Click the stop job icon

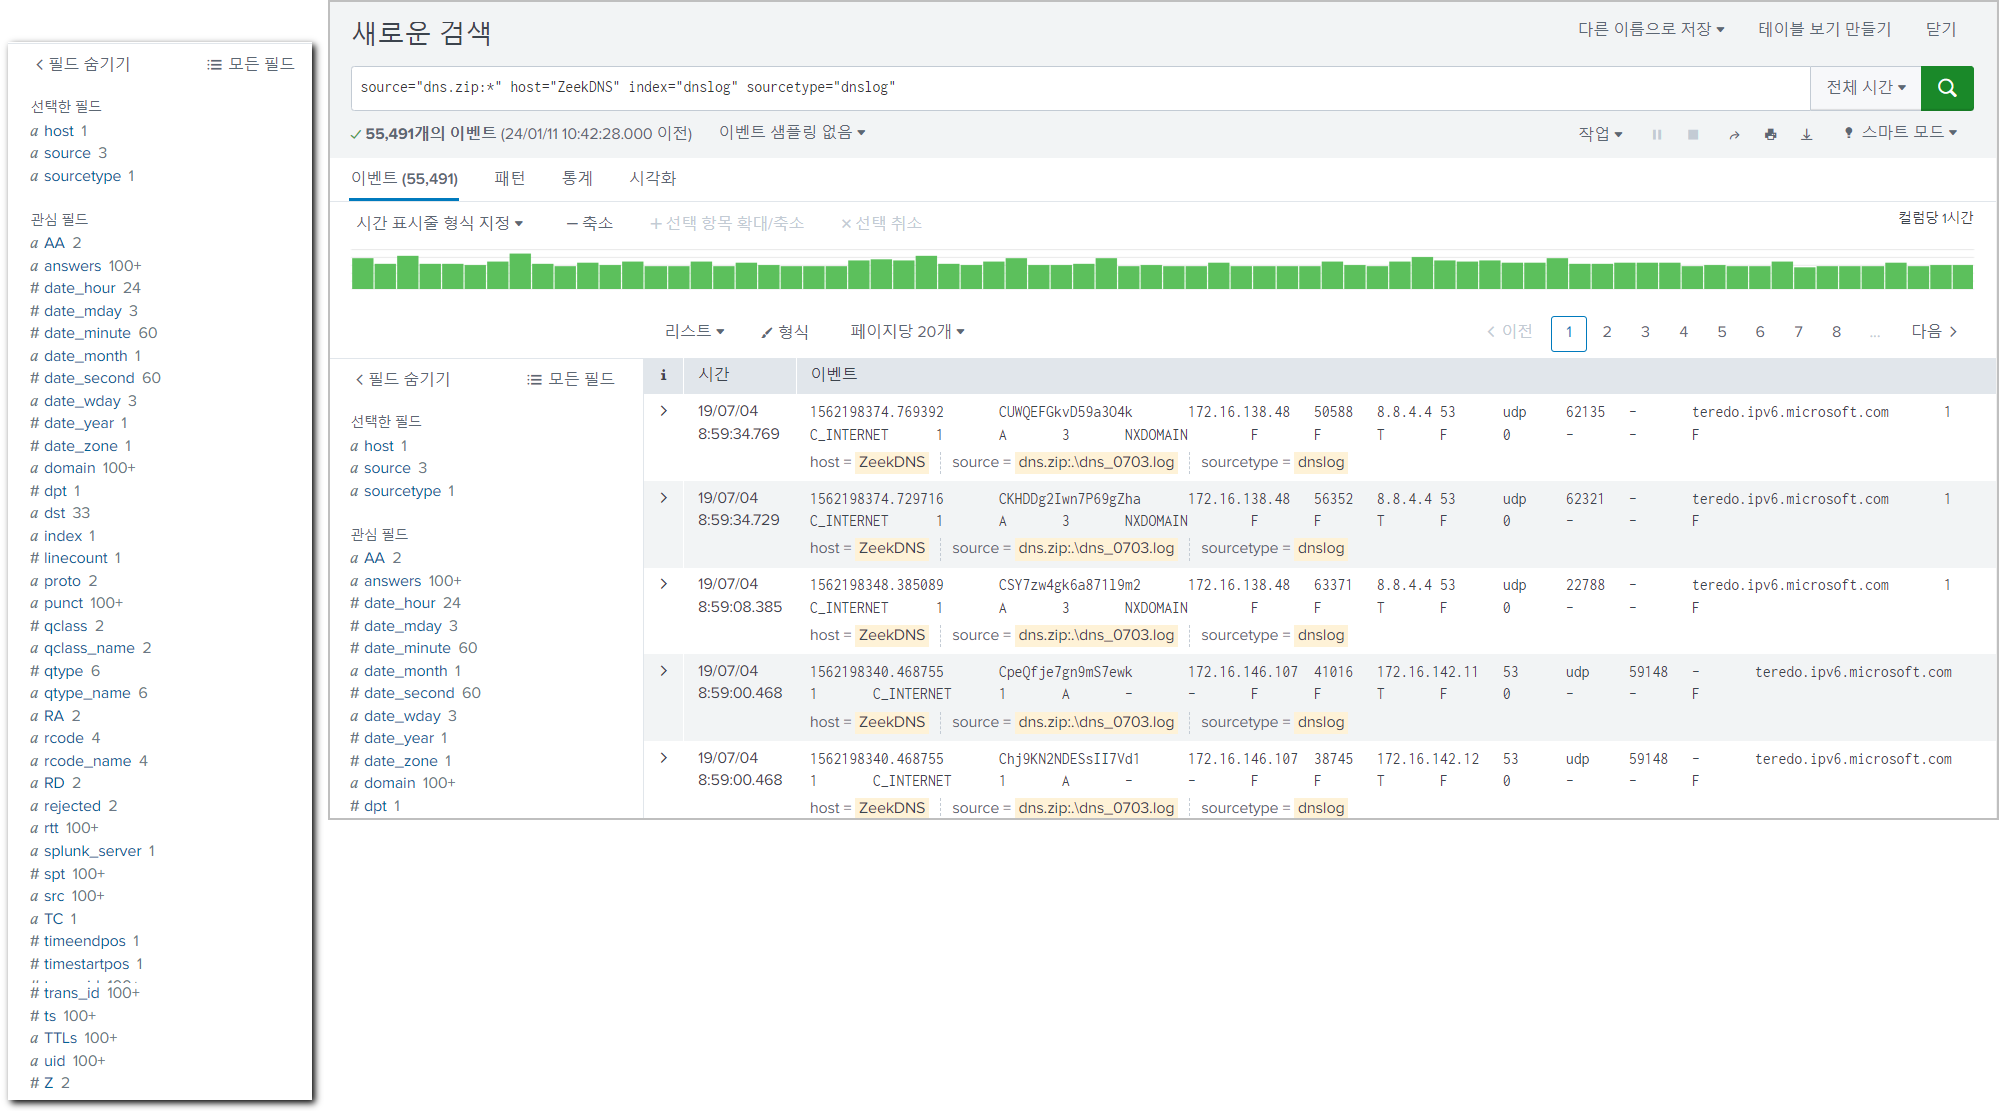pos(1693,134)
